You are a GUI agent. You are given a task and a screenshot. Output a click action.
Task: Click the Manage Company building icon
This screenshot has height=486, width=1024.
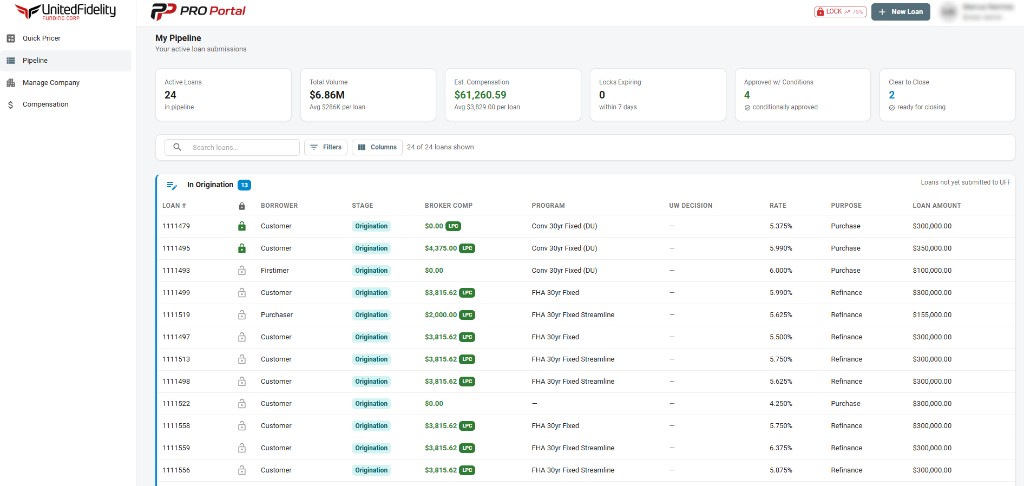pyautogui.click(x=10, y=83)
